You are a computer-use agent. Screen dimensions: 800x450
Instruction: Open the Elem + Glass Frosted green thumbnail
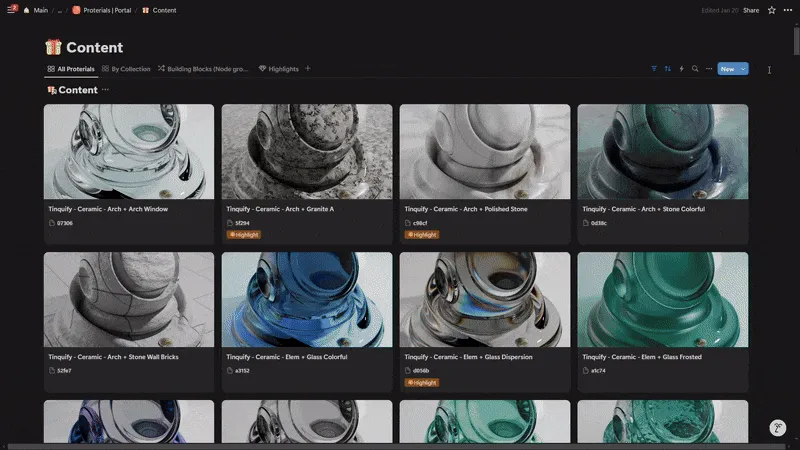point(663,299)
